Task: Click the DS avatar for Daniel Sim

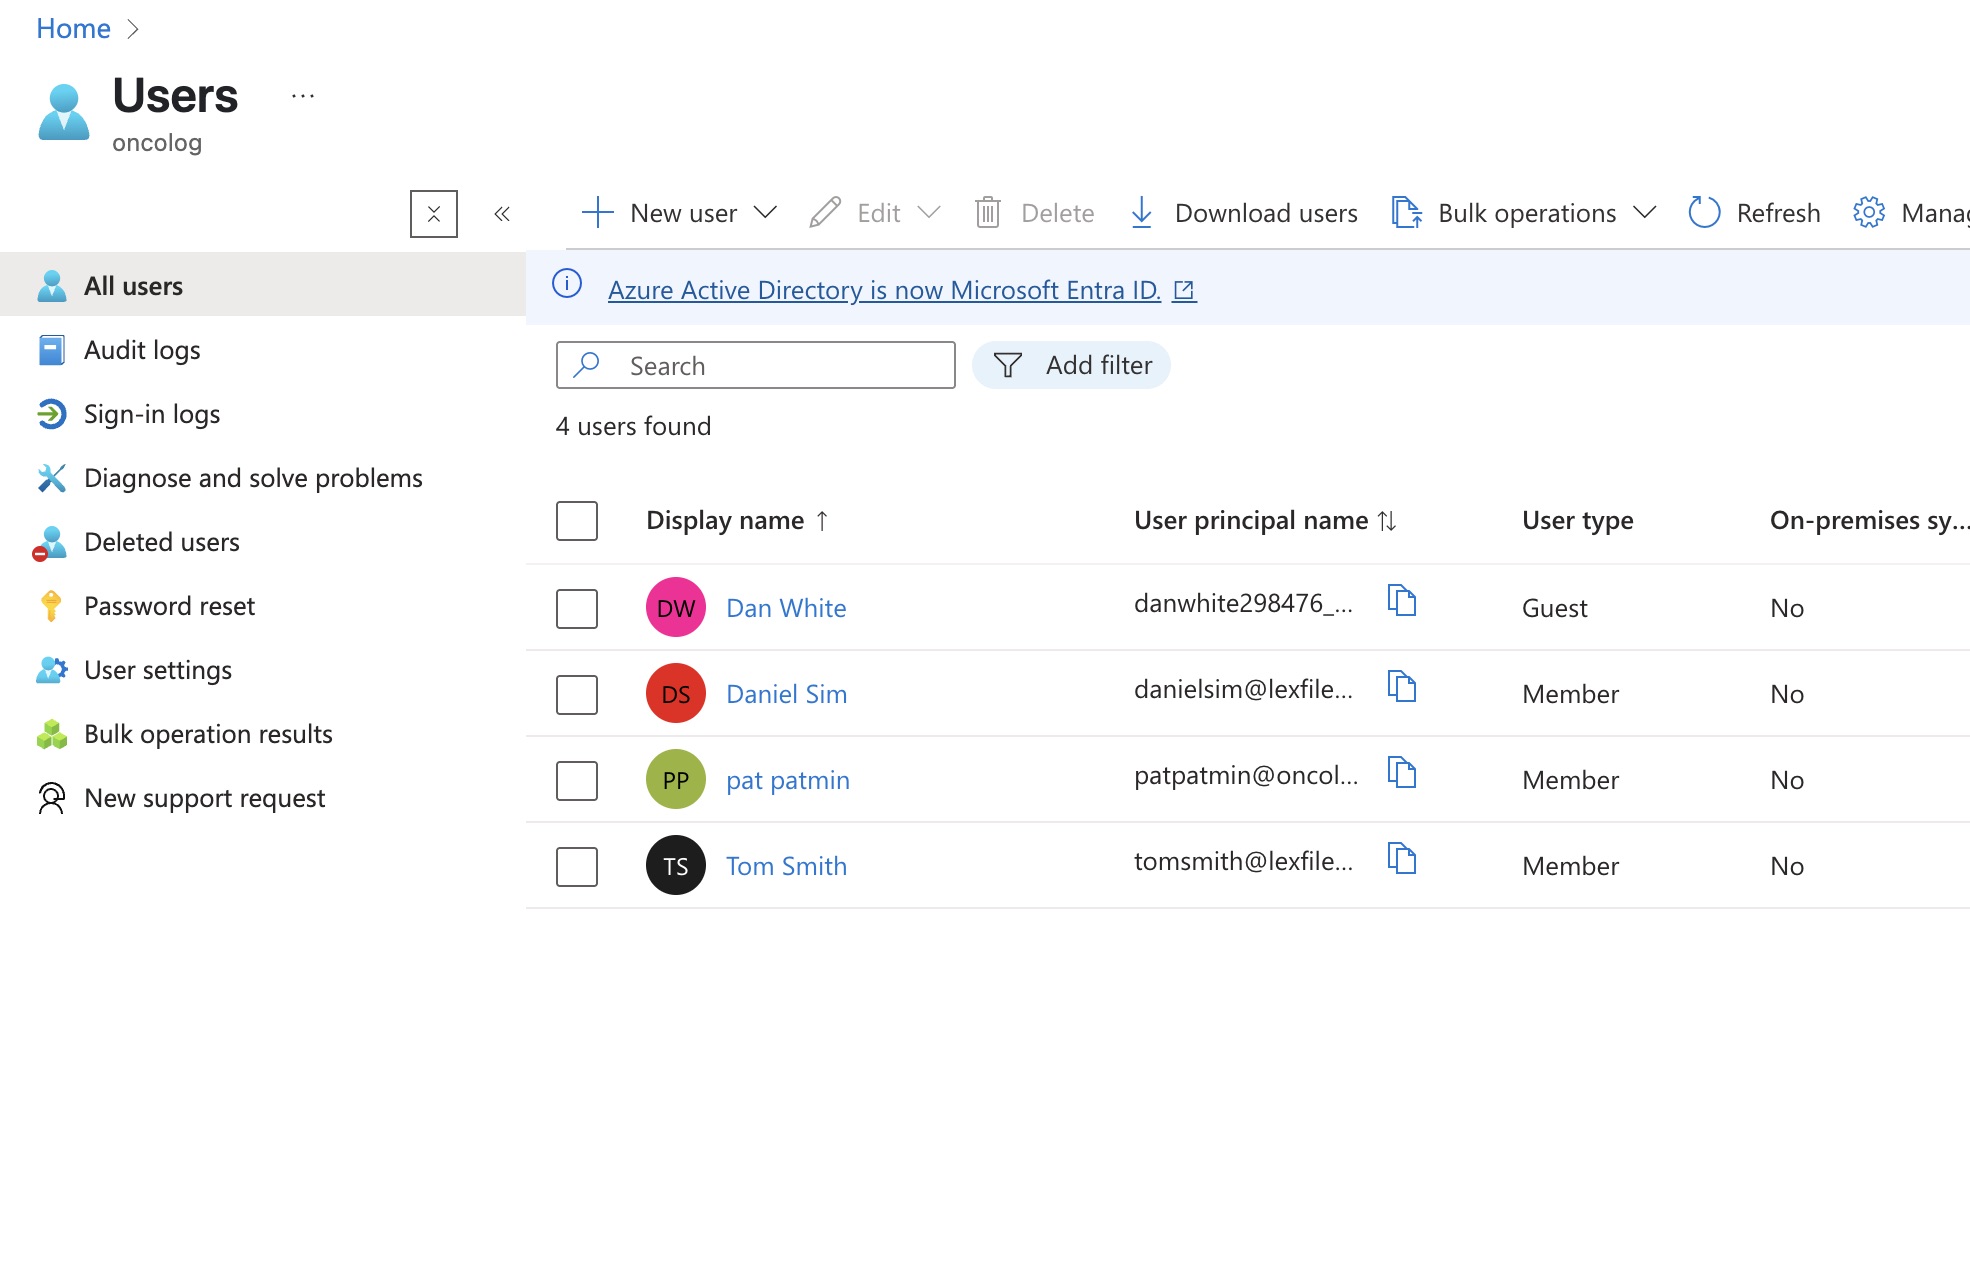Action: 676,693
